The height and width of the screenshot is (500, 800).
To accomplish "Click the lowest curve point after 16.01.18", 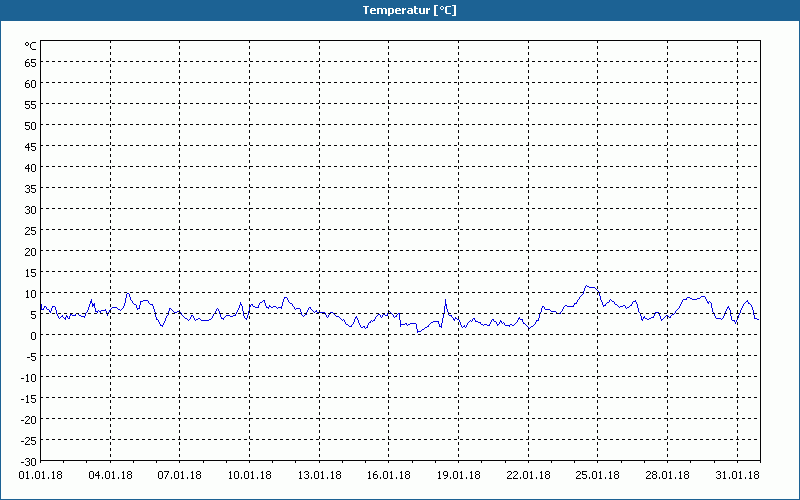I will tap(418, 332).
